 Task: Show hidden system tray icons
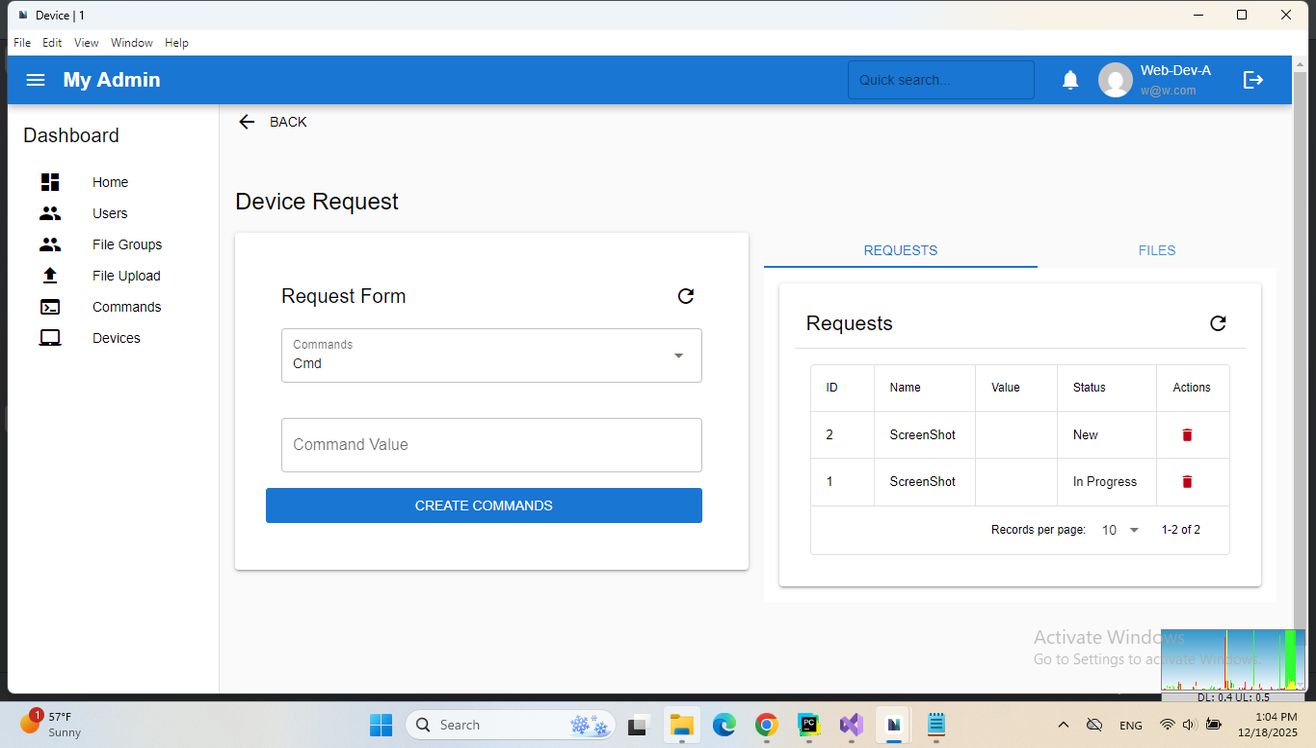pos(1063,725)
